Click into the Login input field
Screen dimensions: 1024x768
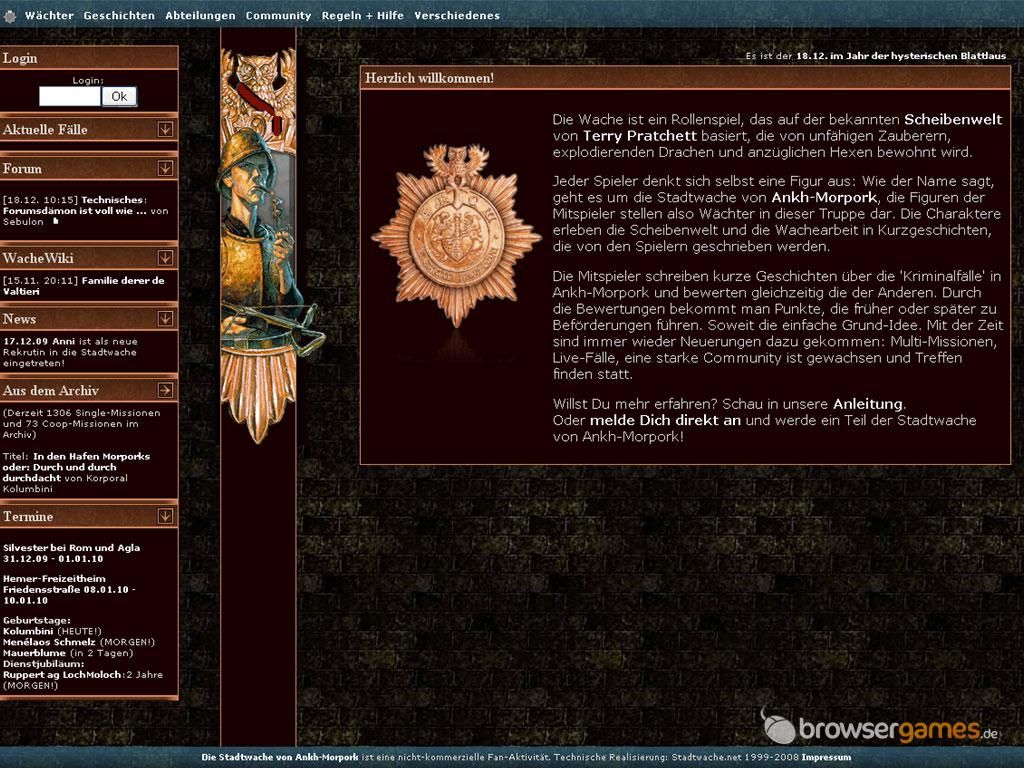point(70,97)
